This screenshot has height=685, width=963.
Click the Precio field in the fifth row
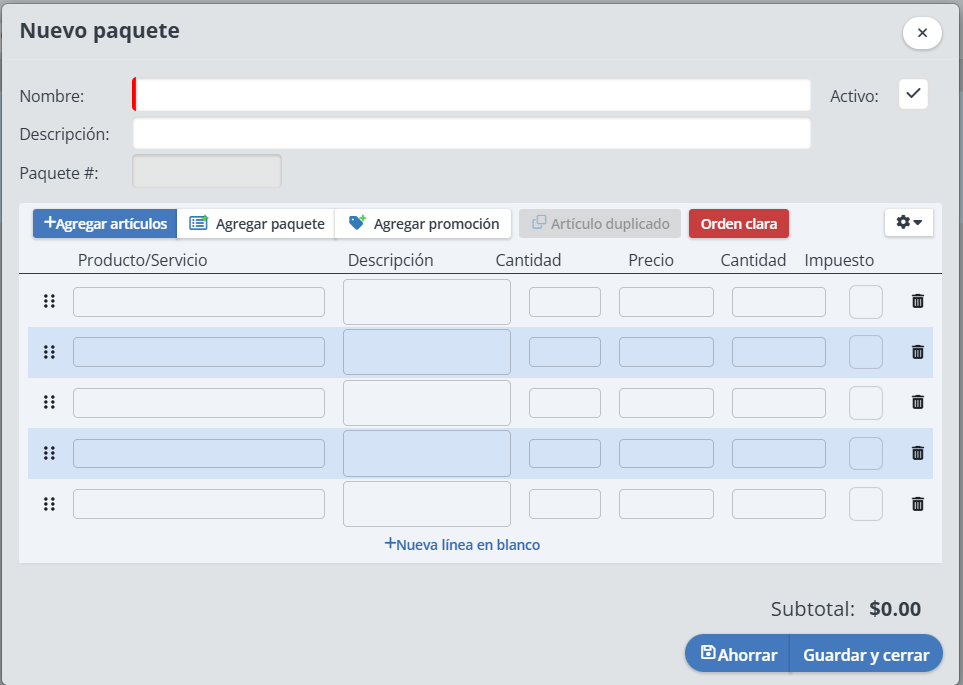[x=666, y=504]
